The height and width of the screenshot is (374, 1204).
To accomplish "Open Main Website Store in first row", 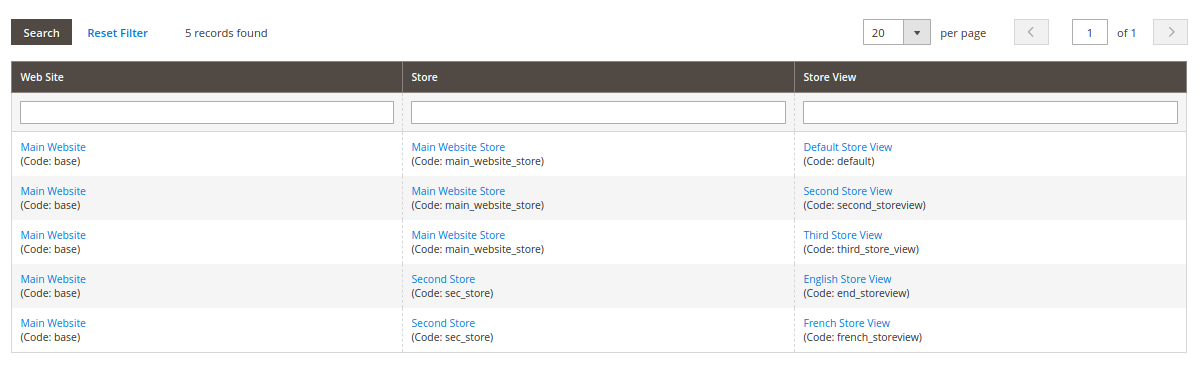I will coord(458,147).
